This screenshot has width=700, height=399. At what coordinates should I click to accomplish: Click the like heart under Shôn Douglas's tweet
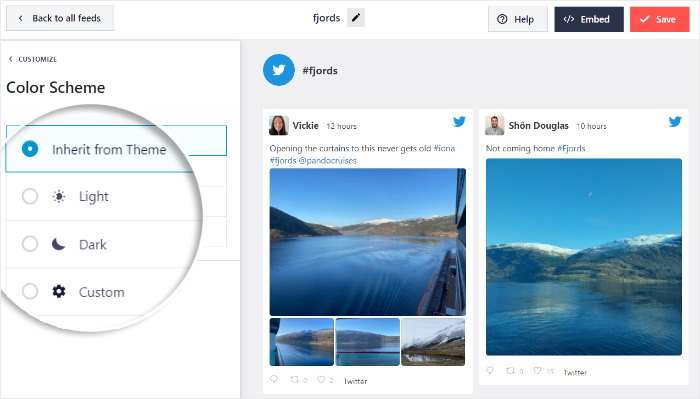pos(538,370)
